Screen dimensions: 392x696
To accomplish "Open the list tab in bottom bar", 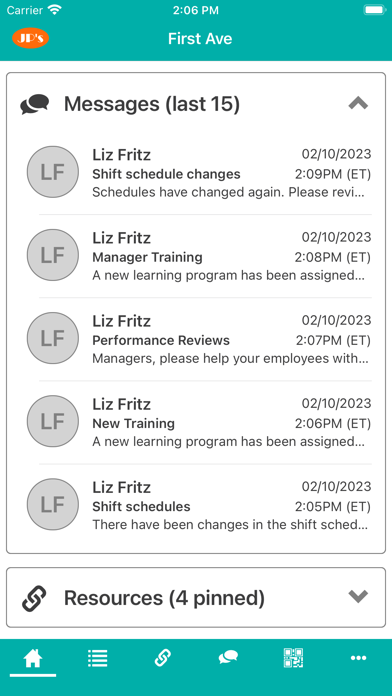I will click(97, 658).
